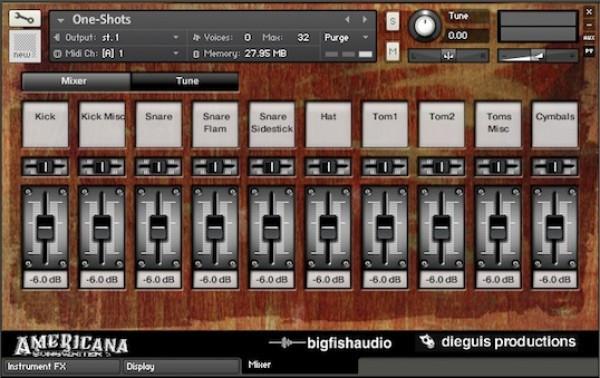Click the Tom2 channel pan slider
Screen dimensions: 600x378
tap(442, 167)
